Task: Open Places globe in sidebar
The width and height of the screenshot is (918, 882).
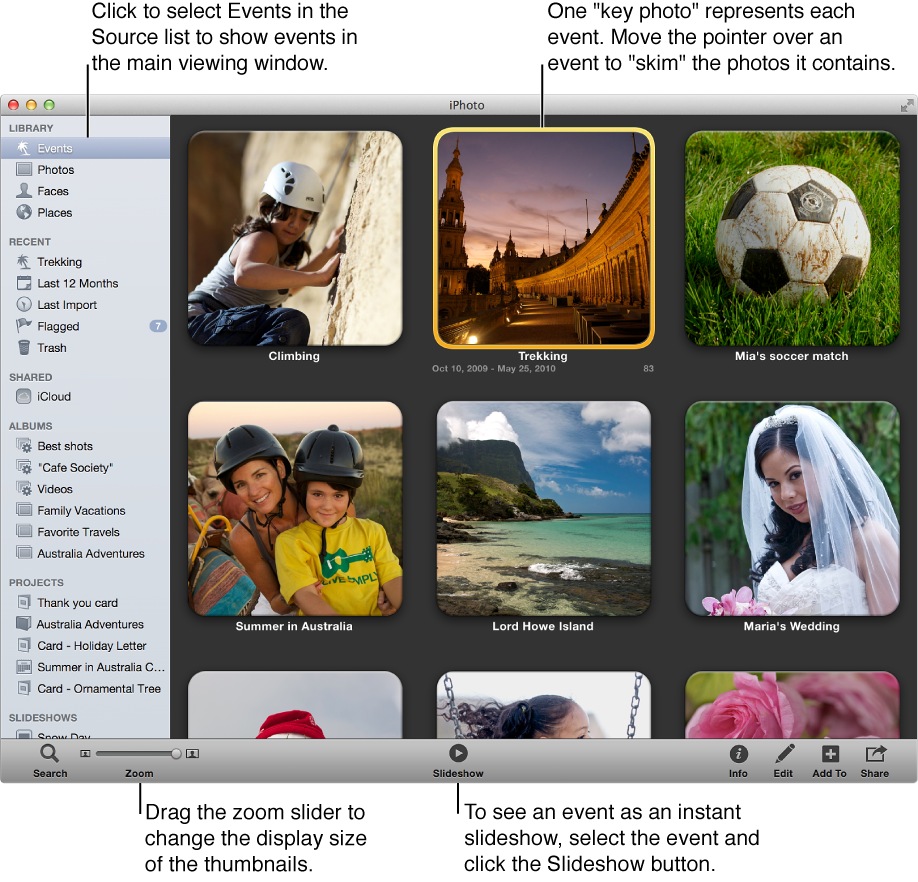Action: (54, 213)
